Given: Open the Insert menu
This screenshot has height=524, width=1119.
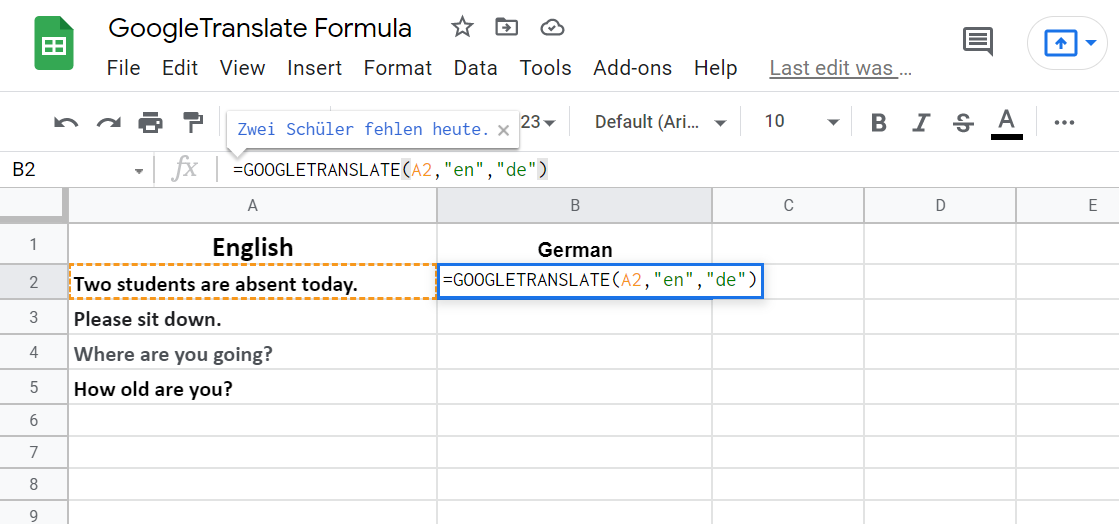Looking at the screenshot, I should (314, 68).
